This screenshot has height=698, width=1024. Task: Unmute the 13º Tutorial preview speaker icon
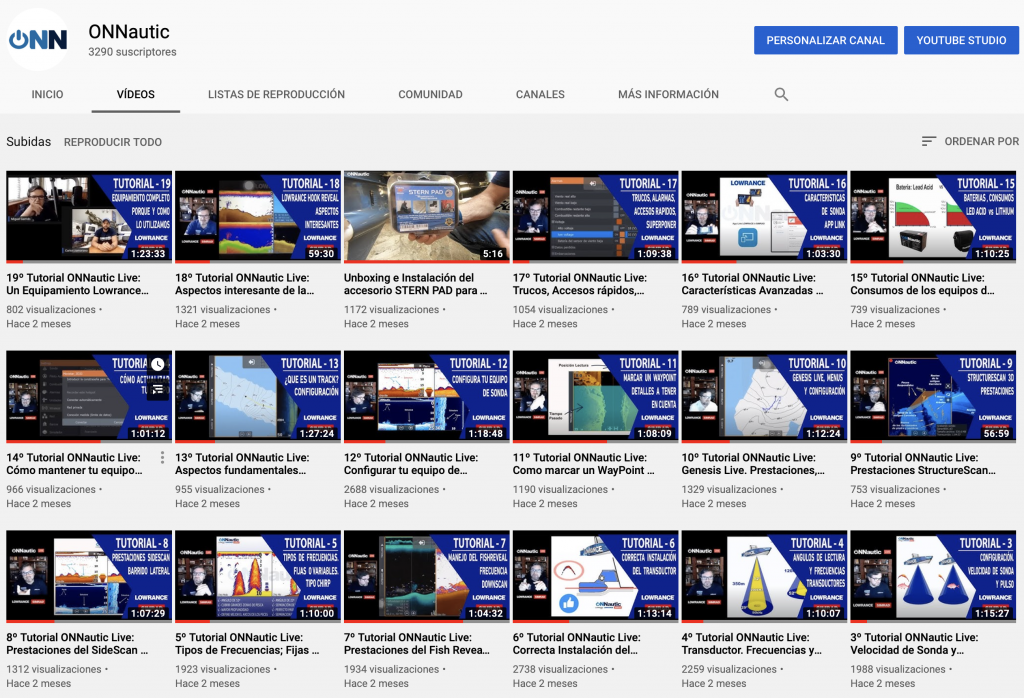click(251, 362)
